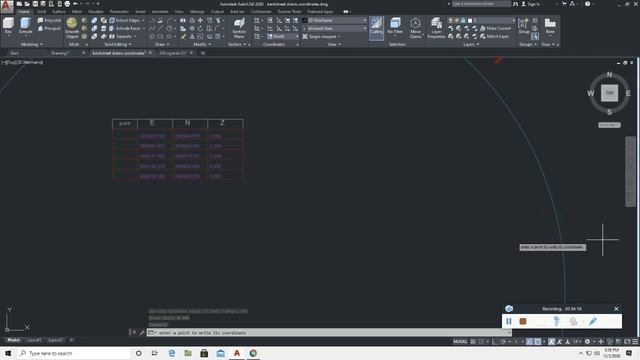Choose the Presspull tool
640x360 pixels.
tap(49, 29)
